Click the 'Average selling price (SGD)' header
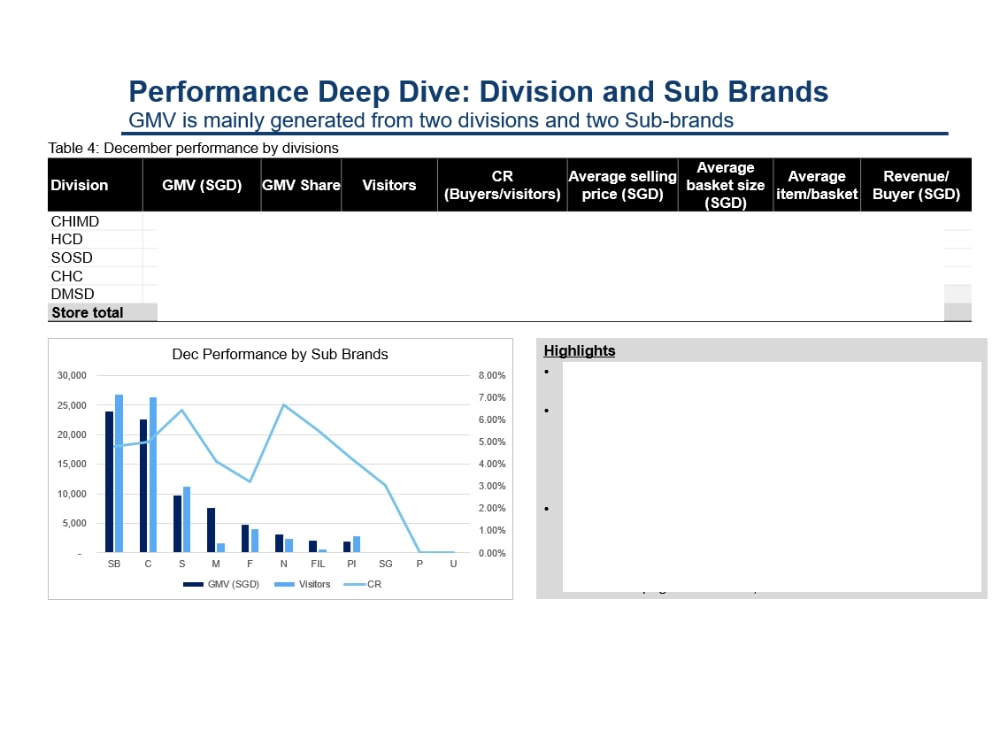This screenshot has height=750, width=1000. [x=622, y=185]
